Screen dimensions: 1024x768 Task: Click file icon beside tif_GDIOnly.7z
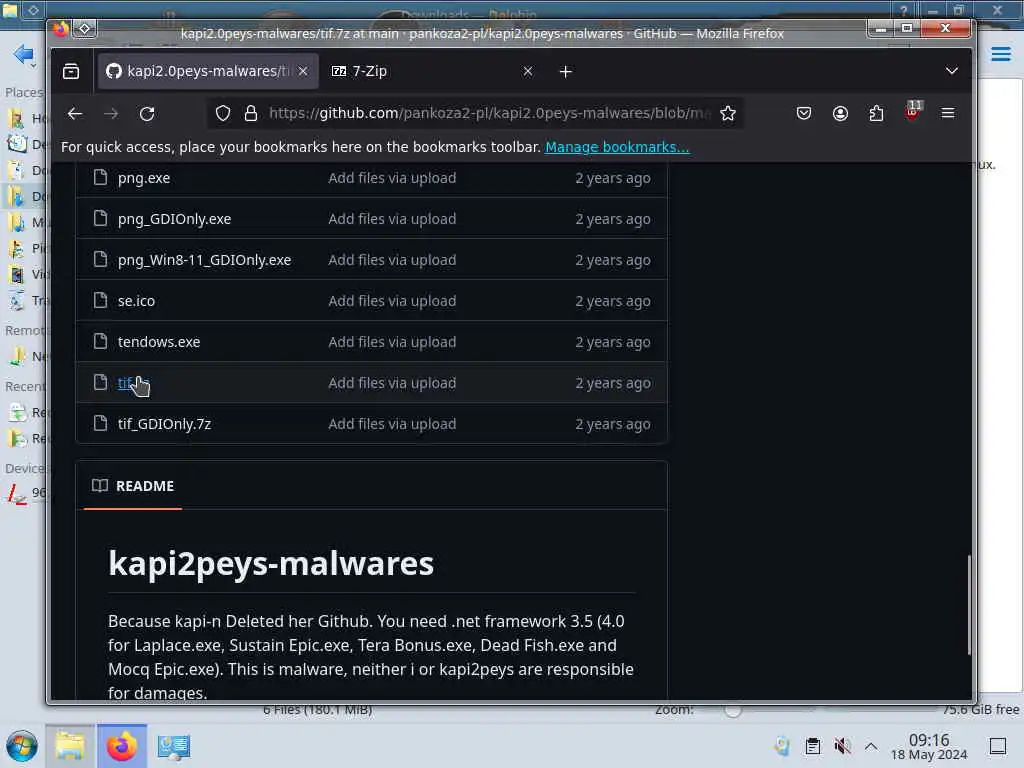[x=100, y=423]
